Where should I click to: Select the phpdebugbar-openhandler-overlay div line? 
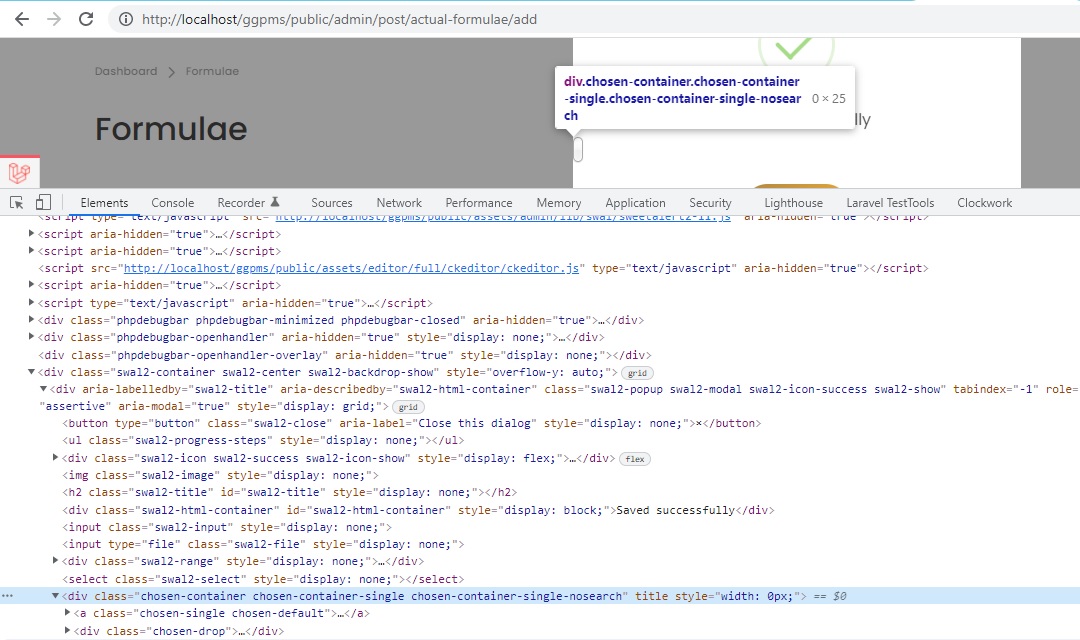click(x=344, y=355)
